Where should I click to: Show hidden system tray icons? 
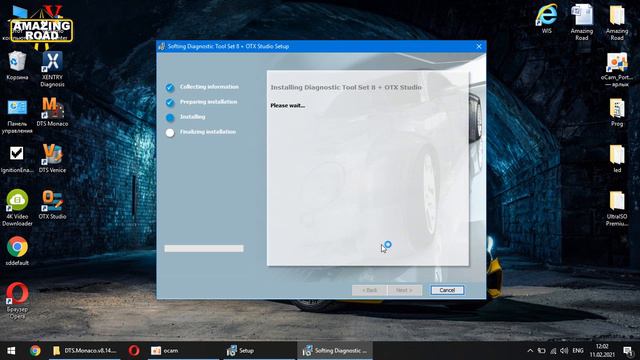coord(530,351)
